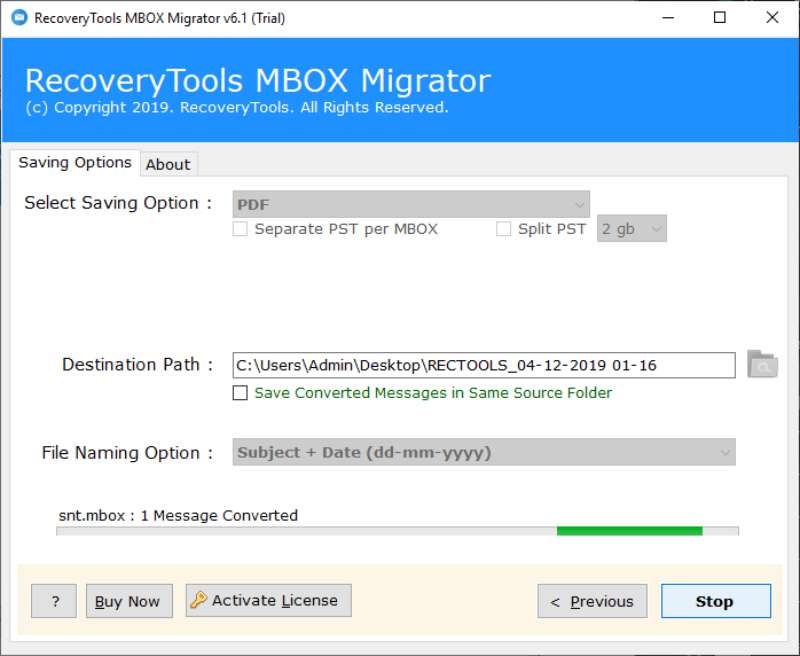Expand the File Naming Option dropdown
This screenshot has height=656, width=800.
484,452
